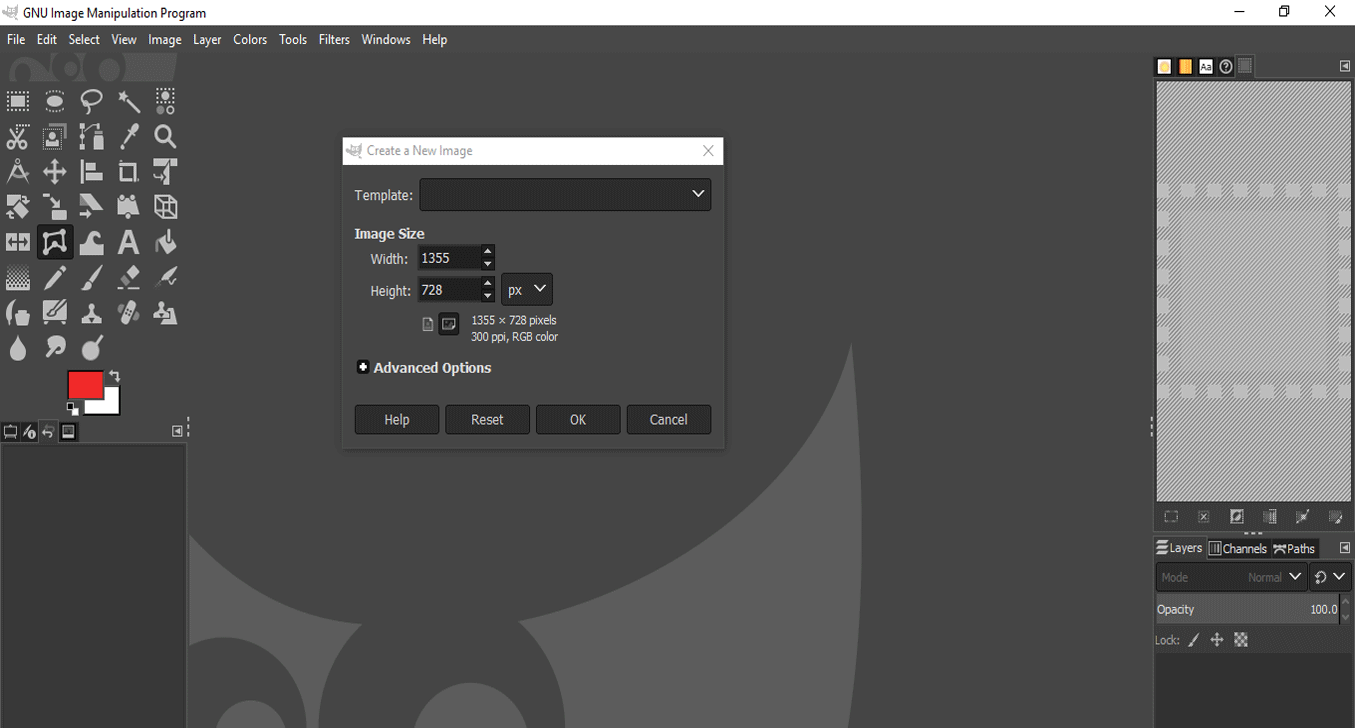
Task: Select the Paths tool in the toolbox
Action: pos(92,136)
